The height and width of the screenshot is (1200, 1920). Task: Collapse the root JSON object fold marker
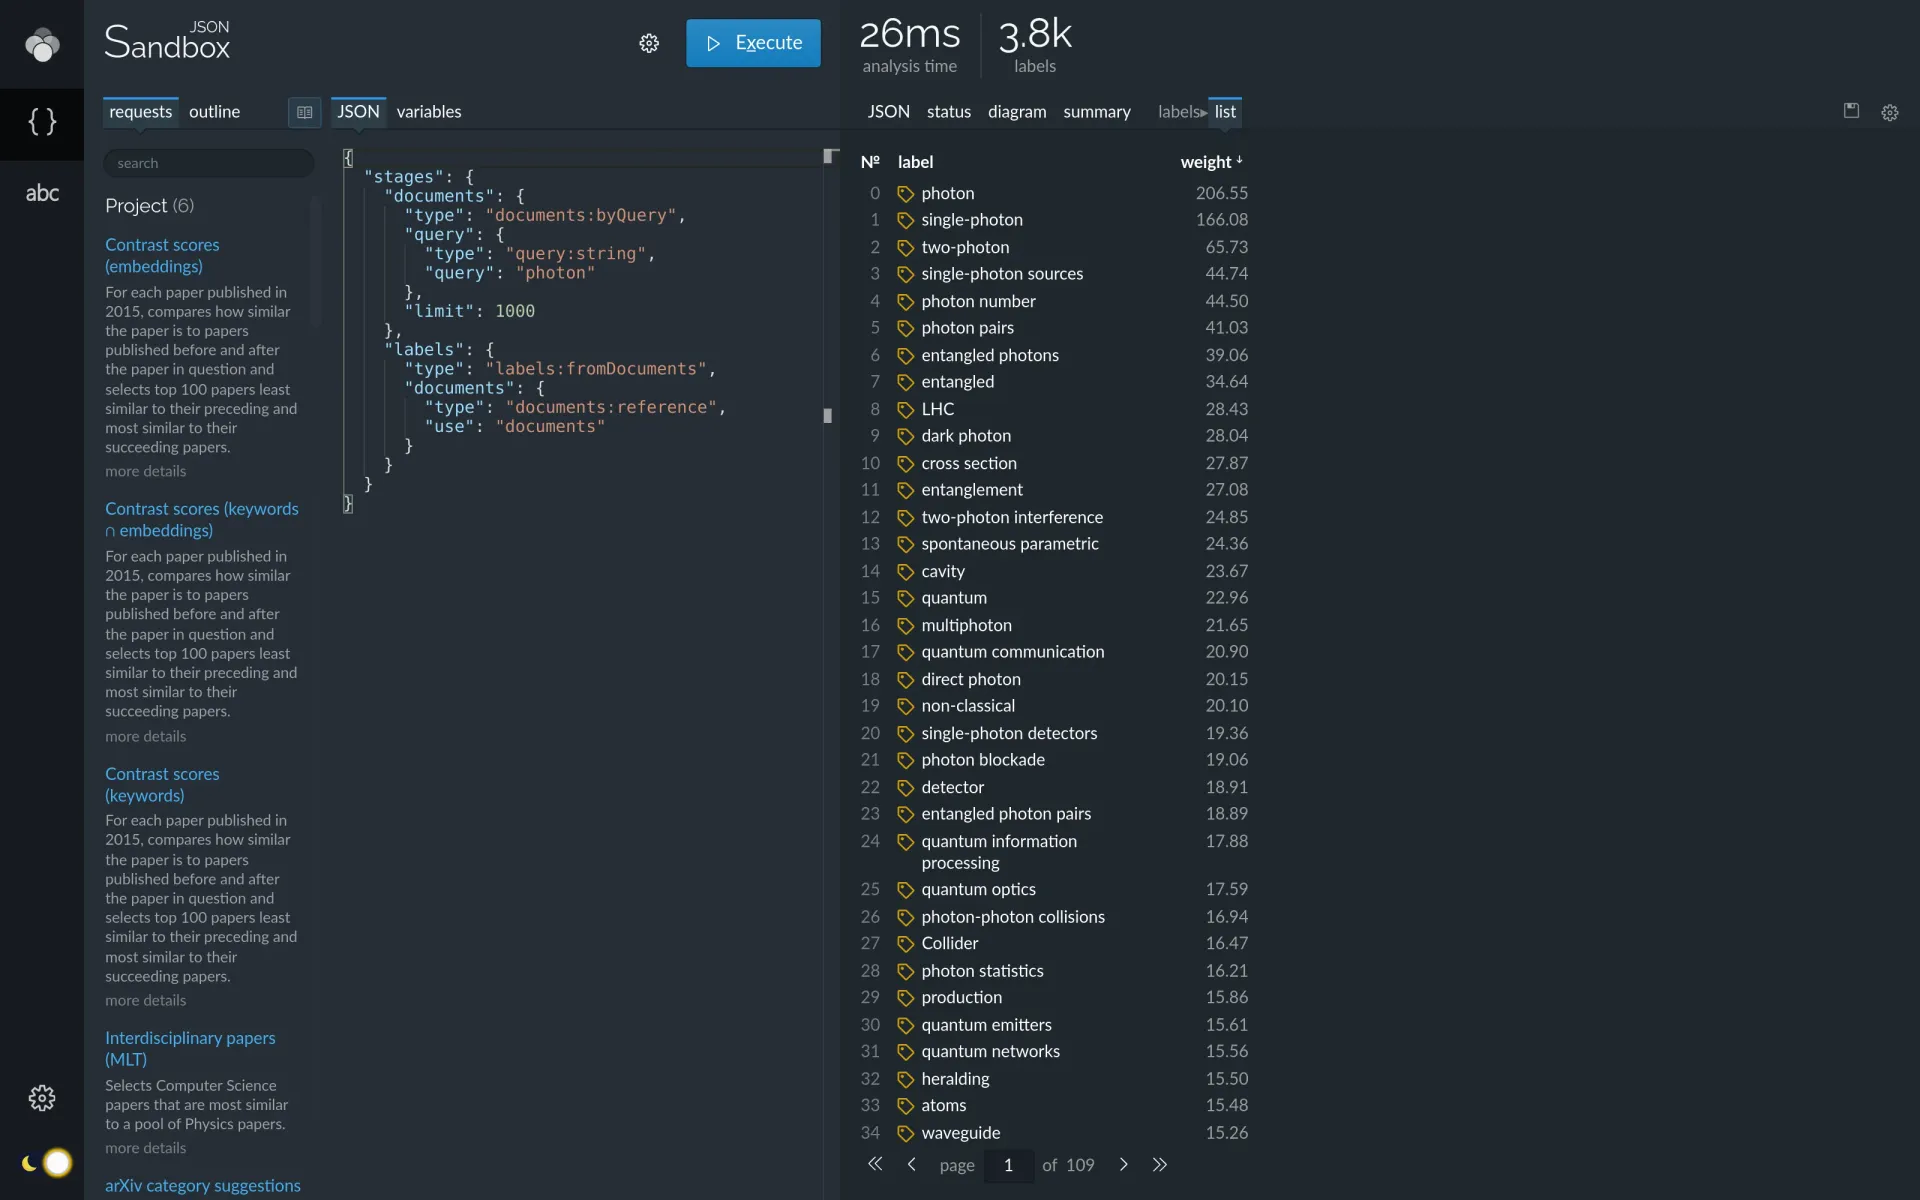coord(348,158)
